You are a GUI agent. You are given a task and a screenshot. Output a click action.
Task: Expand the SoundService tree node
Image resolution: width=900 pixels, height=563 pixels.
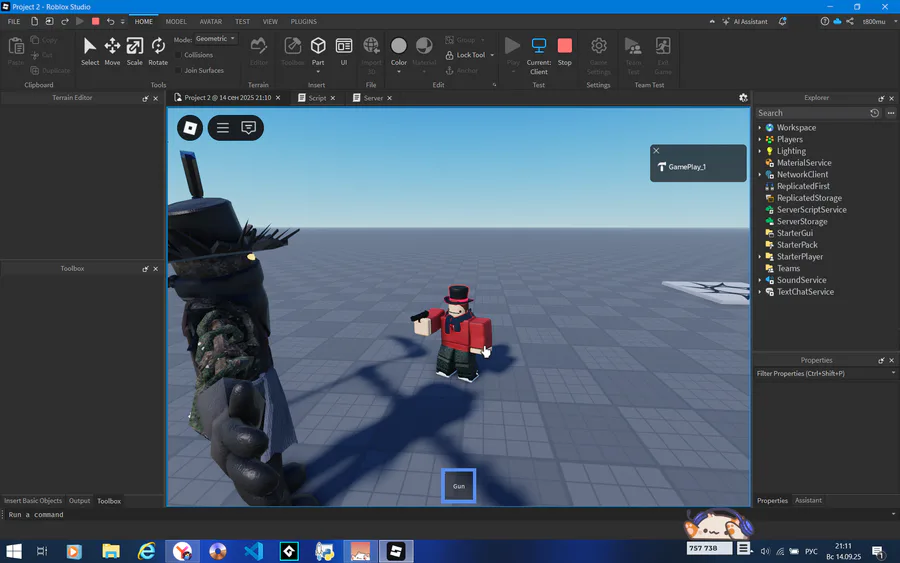[x=760, y=280]
